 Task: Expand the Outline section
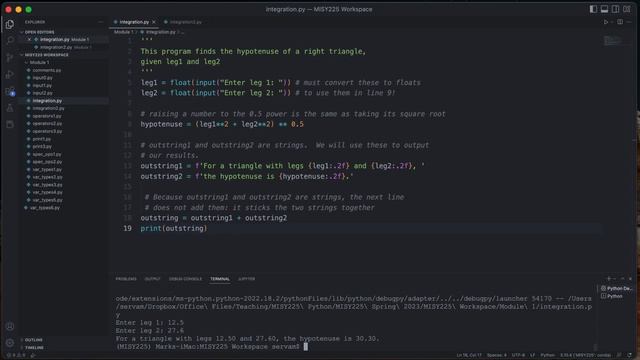coord(33,340)
